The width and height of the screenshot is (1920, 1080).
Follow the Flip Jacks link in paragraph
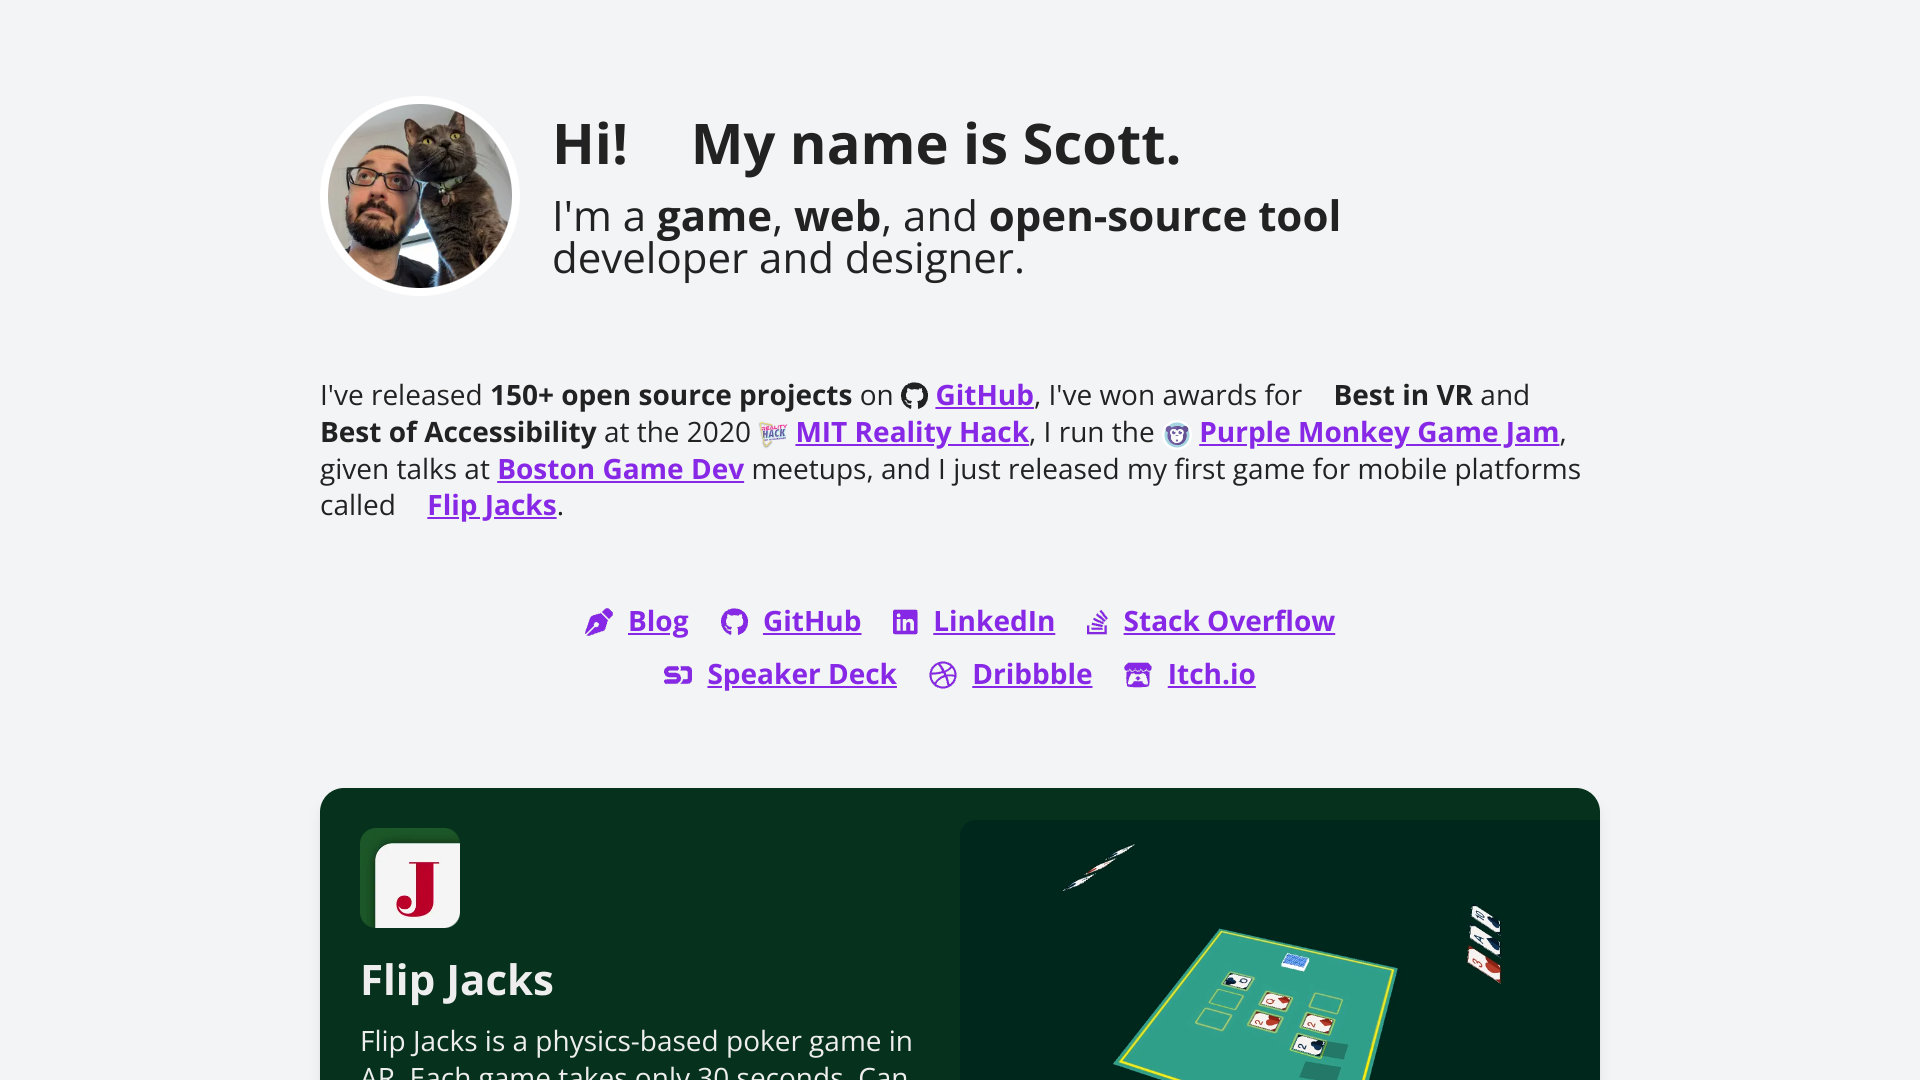coord(492,505)
